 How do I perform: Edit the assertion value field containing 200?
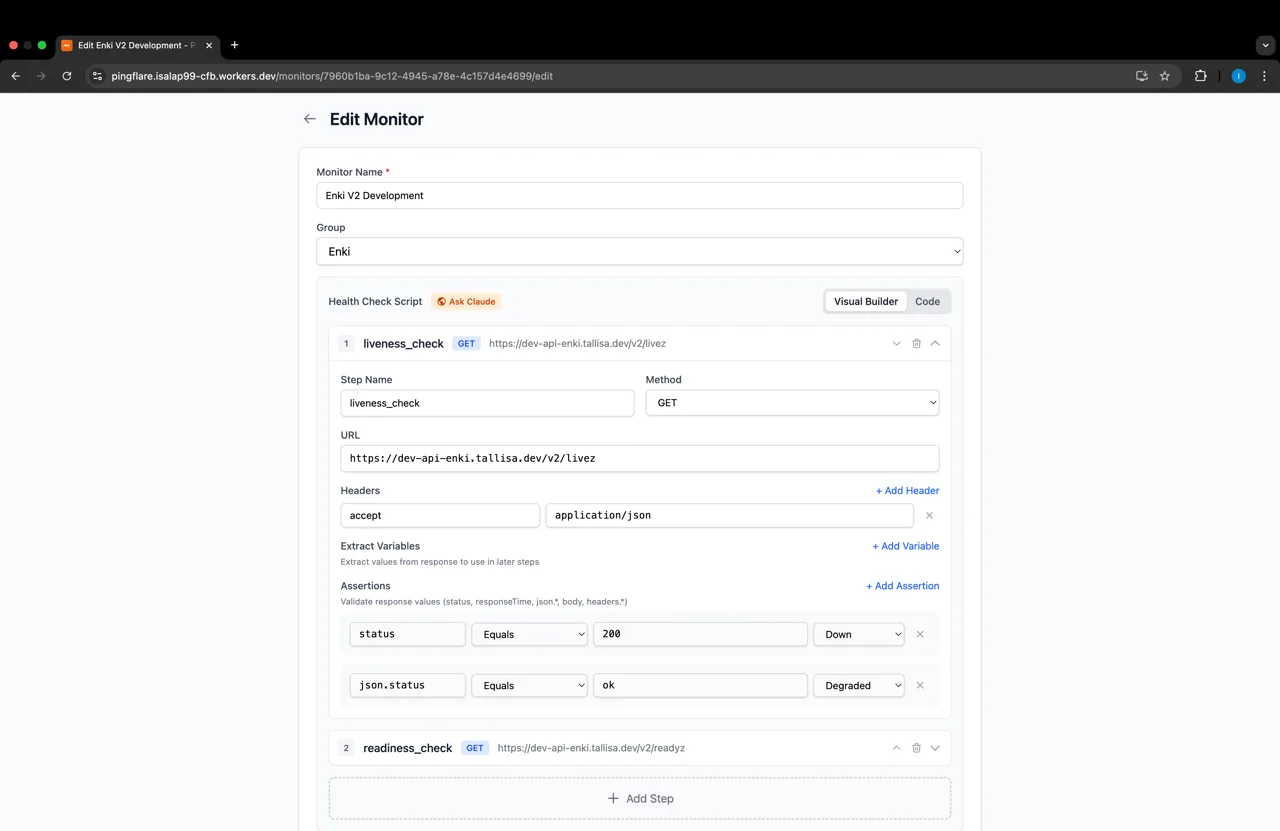click(700, 634)
